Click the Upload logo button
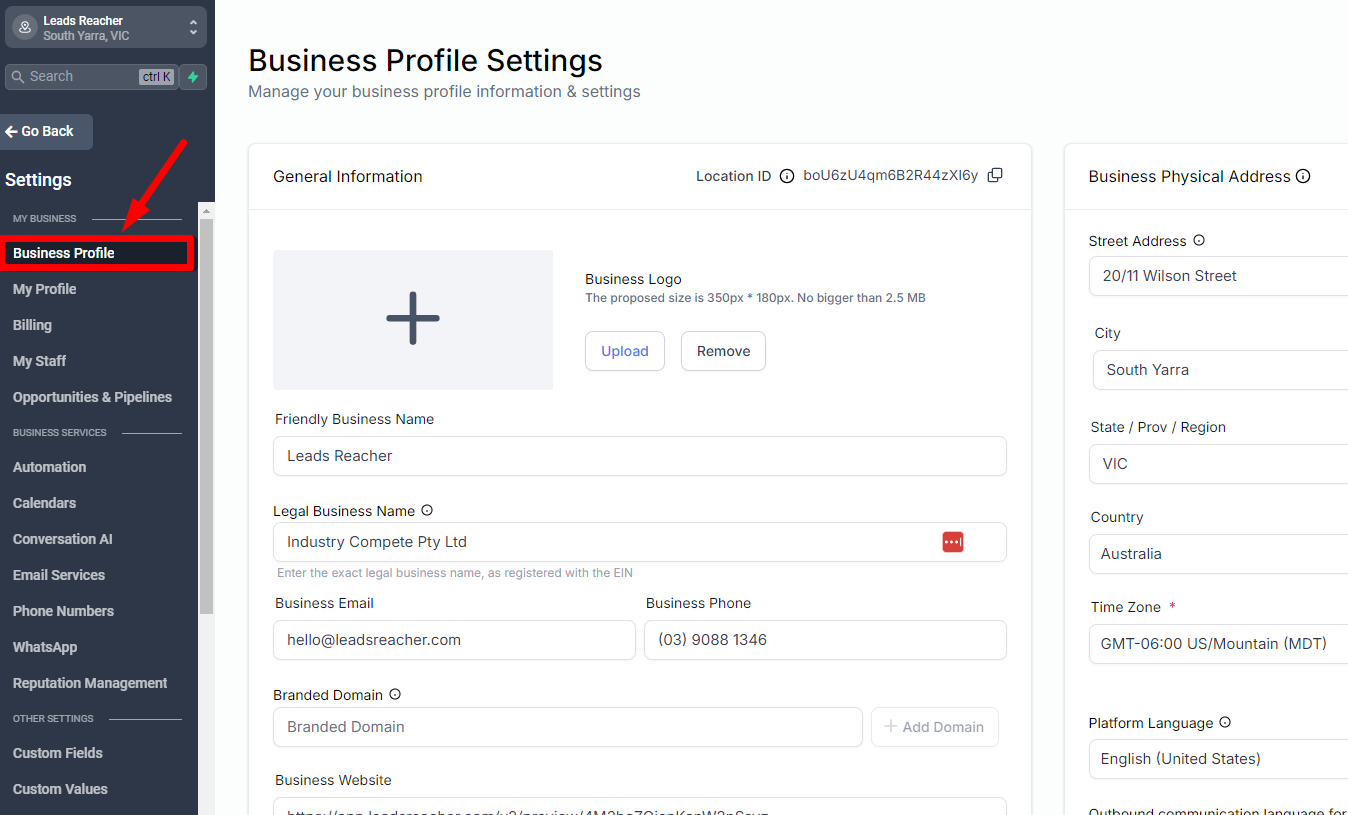The image size is (1348, 815). [x=625, y=351]
